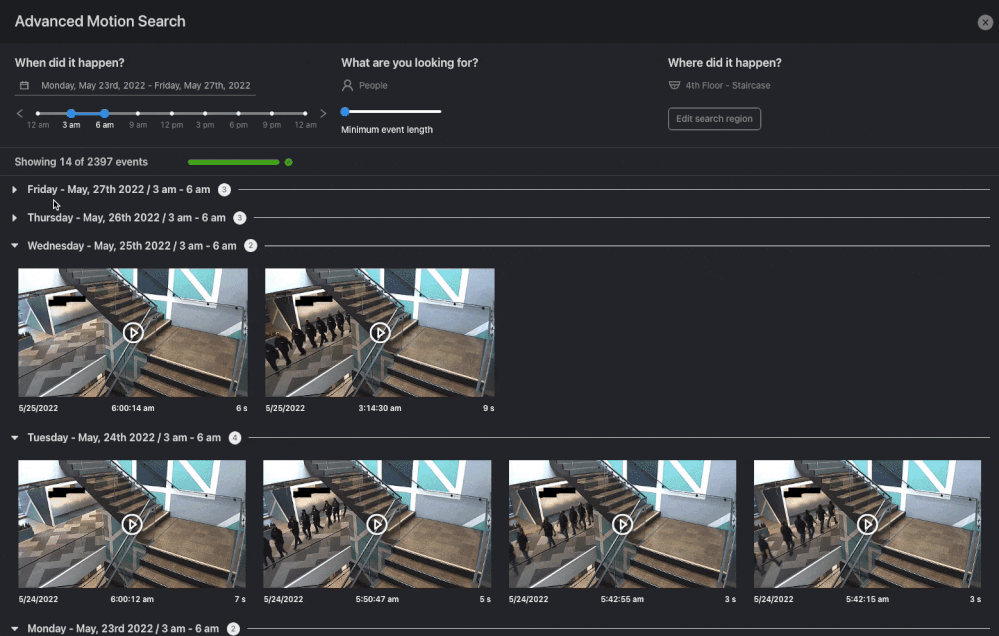
Task: Go to the next time range with right arrow
Action: 323,113
